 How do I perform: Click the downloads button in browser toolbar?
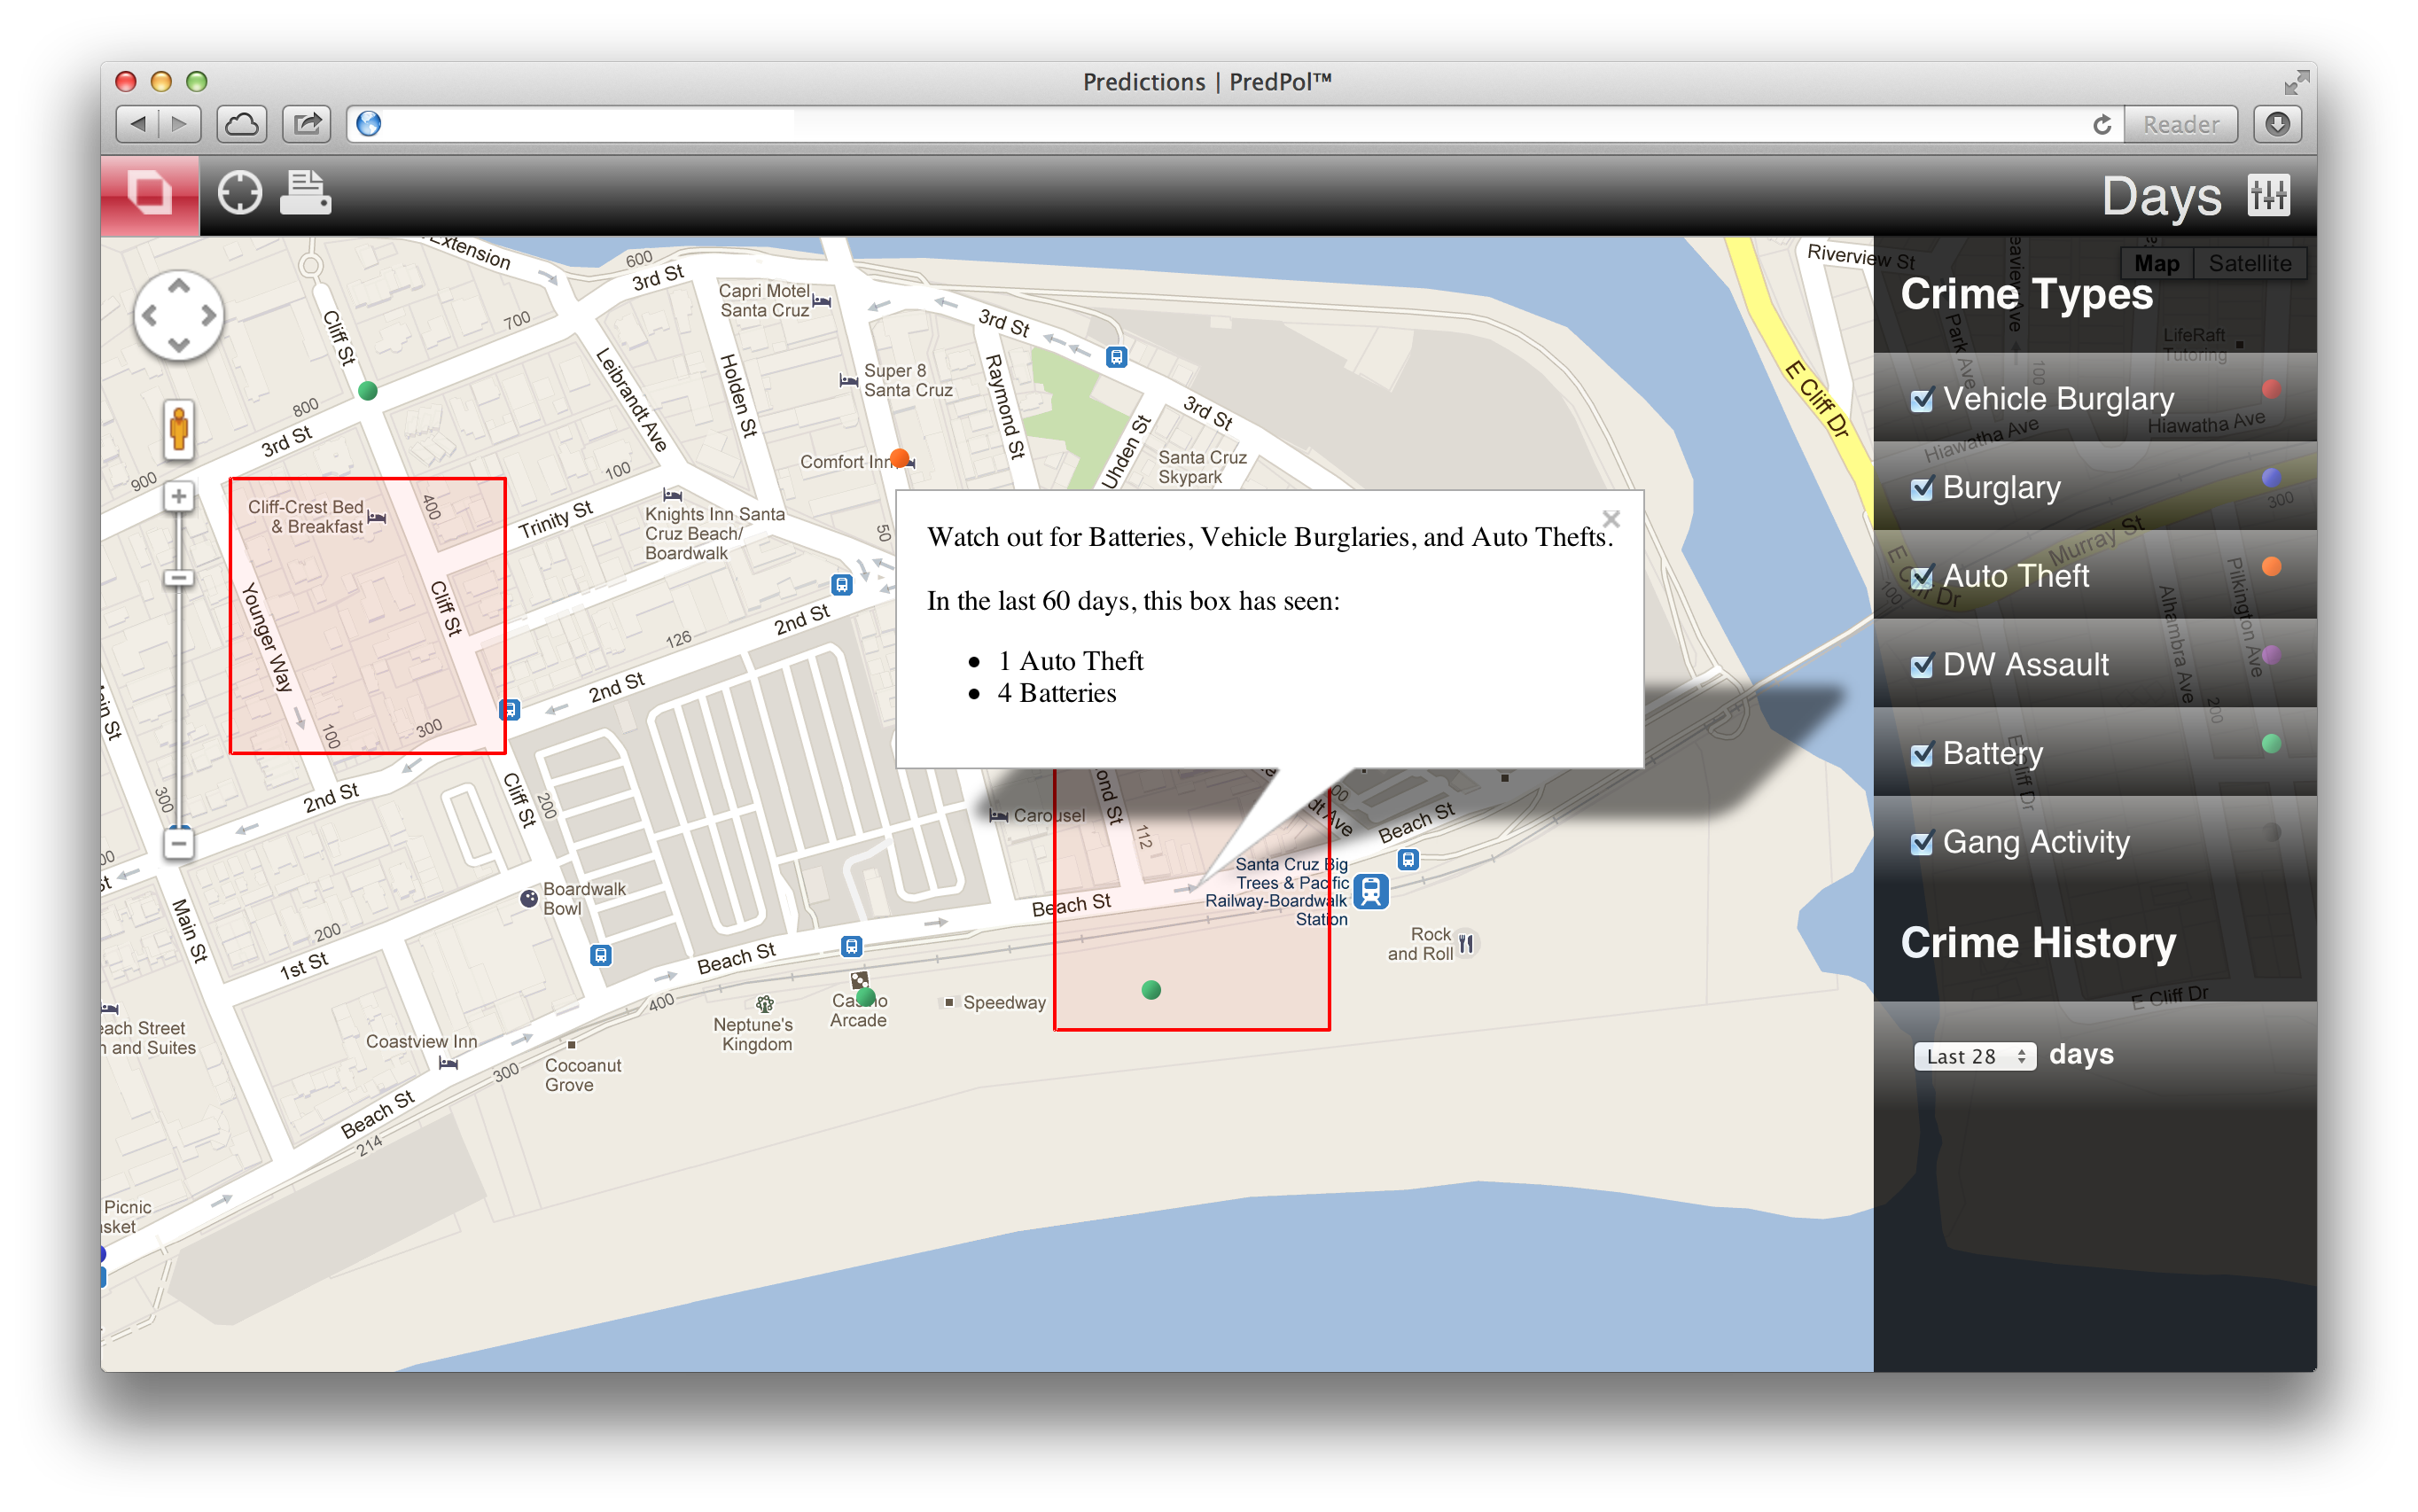(x=2277, y=124)
